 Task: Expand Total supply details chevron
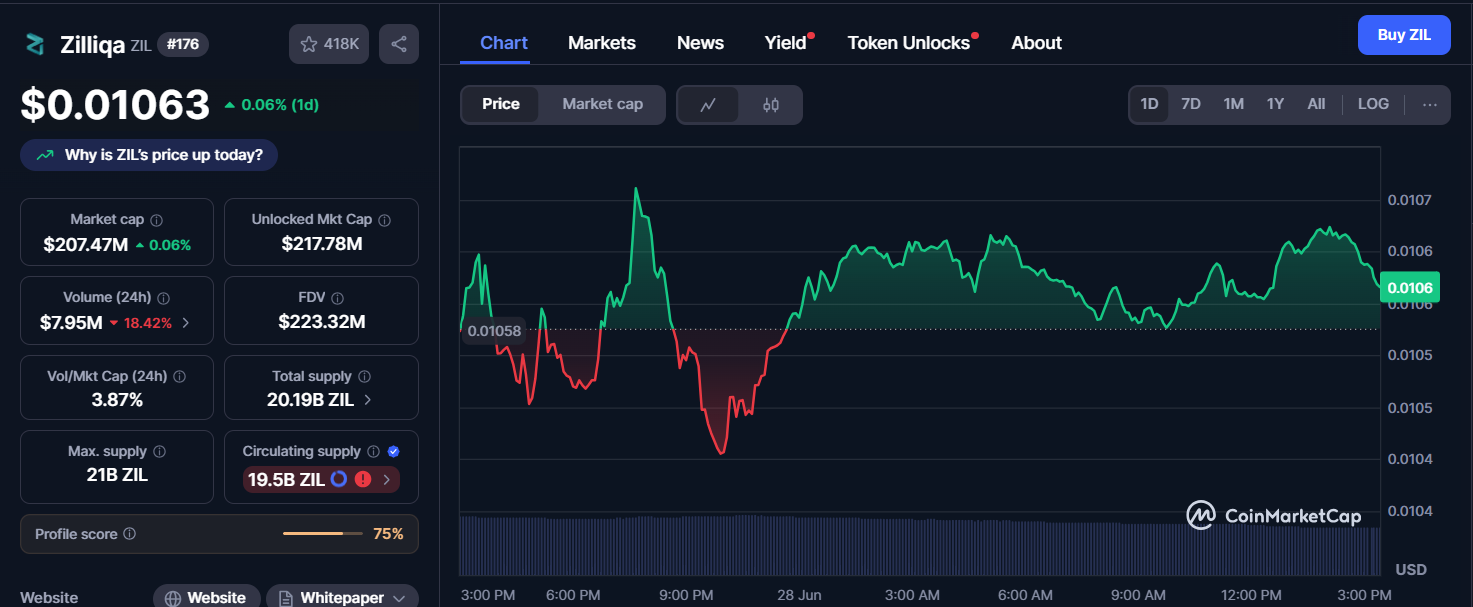pos(368,400)
